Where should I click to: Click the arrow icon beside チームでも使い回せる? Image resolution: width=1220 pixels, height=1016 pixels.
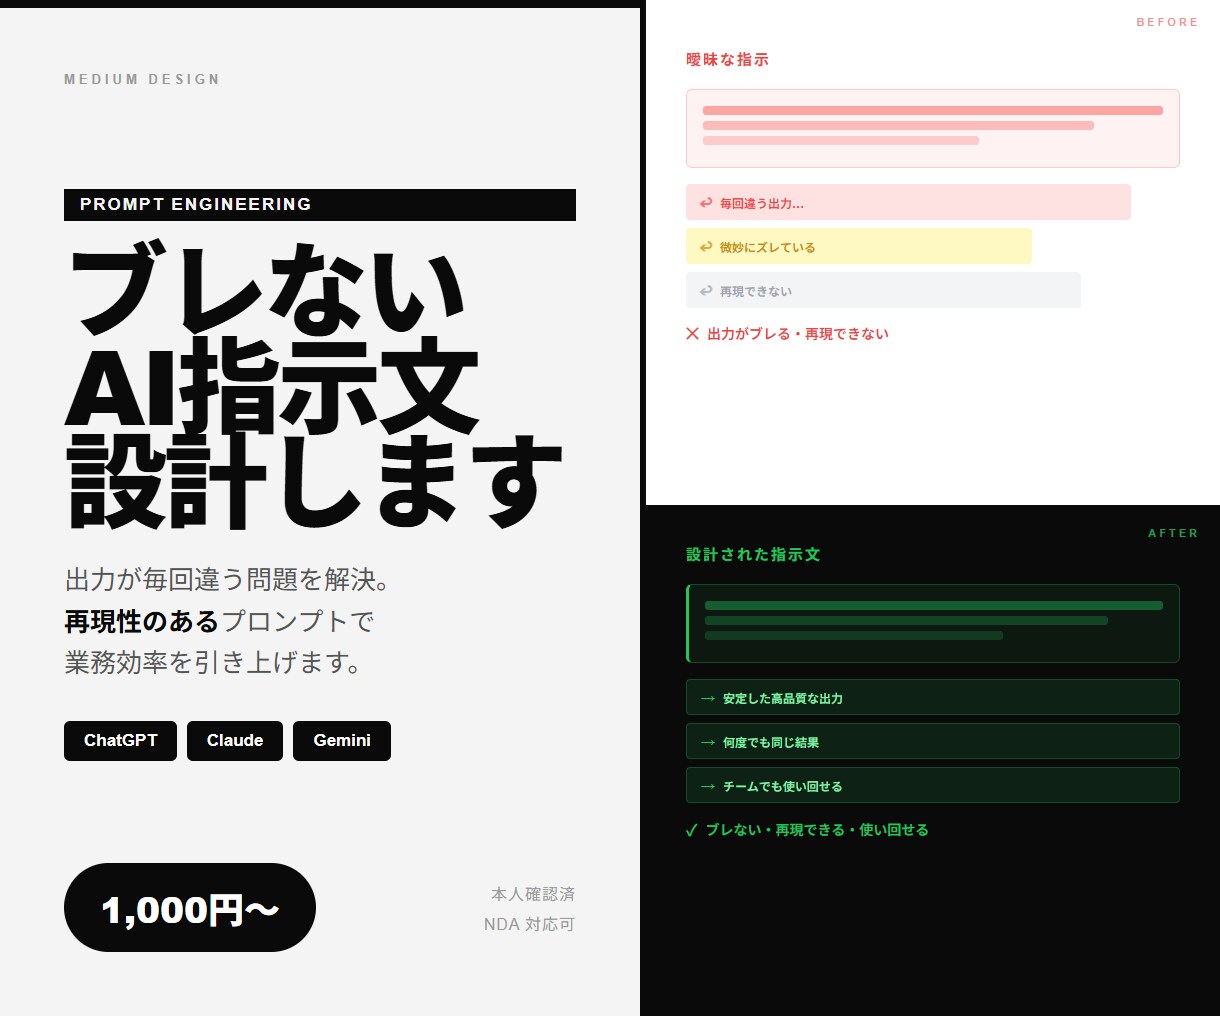point(708,786)
